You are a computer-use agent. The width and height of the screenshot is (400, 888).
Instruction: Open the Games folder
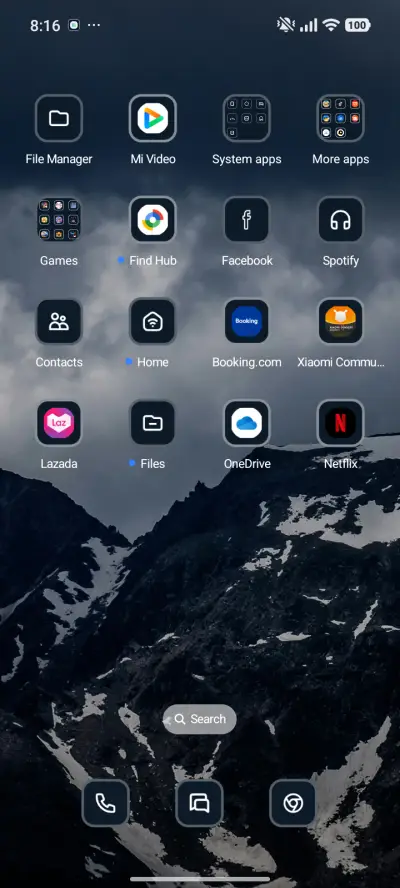coord(59,220)
